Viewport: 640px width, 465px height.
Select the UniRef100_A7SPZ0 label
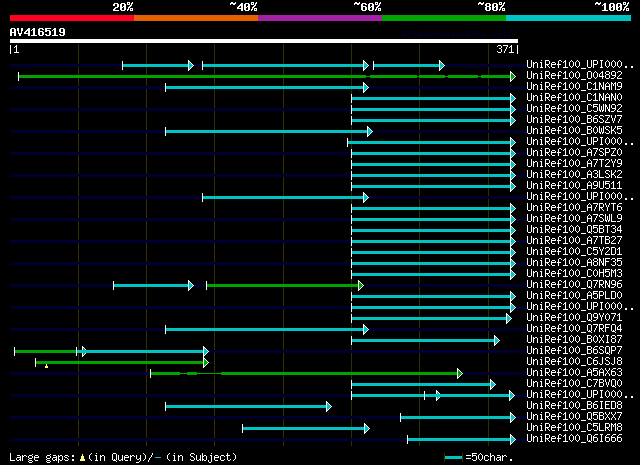pyautogui.click(x=574, y=152)
